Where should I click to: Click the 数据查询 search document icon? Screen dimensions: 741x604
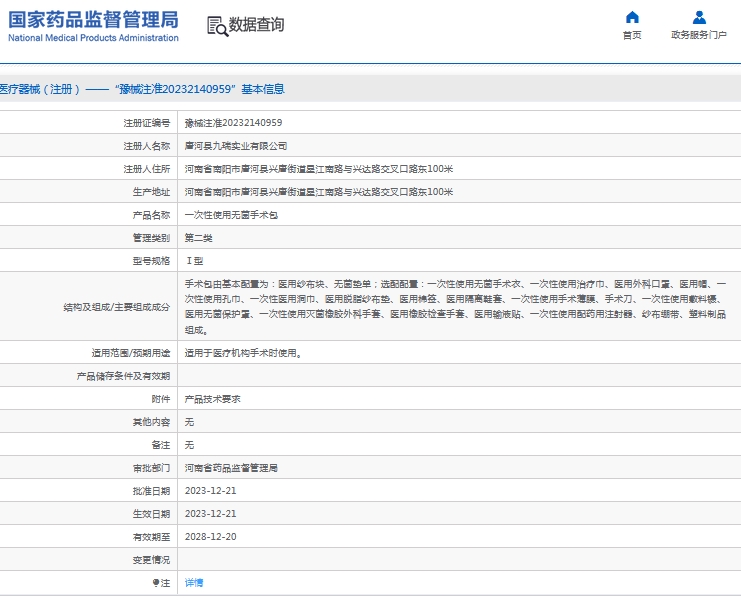(217, 26)
